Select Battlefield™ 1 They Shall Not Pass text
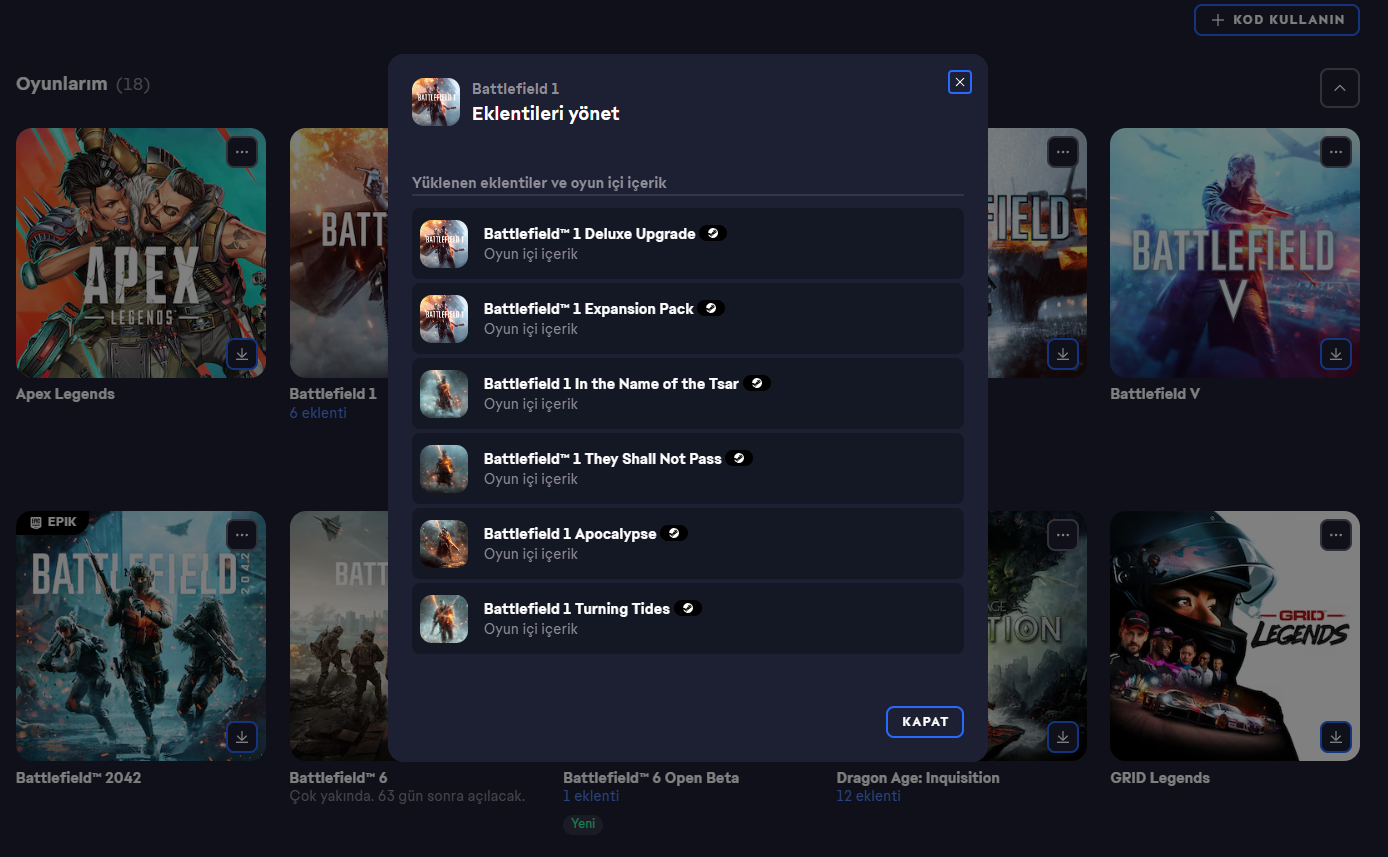Screen dimensions: 1388x857 [x=602, y=459]
